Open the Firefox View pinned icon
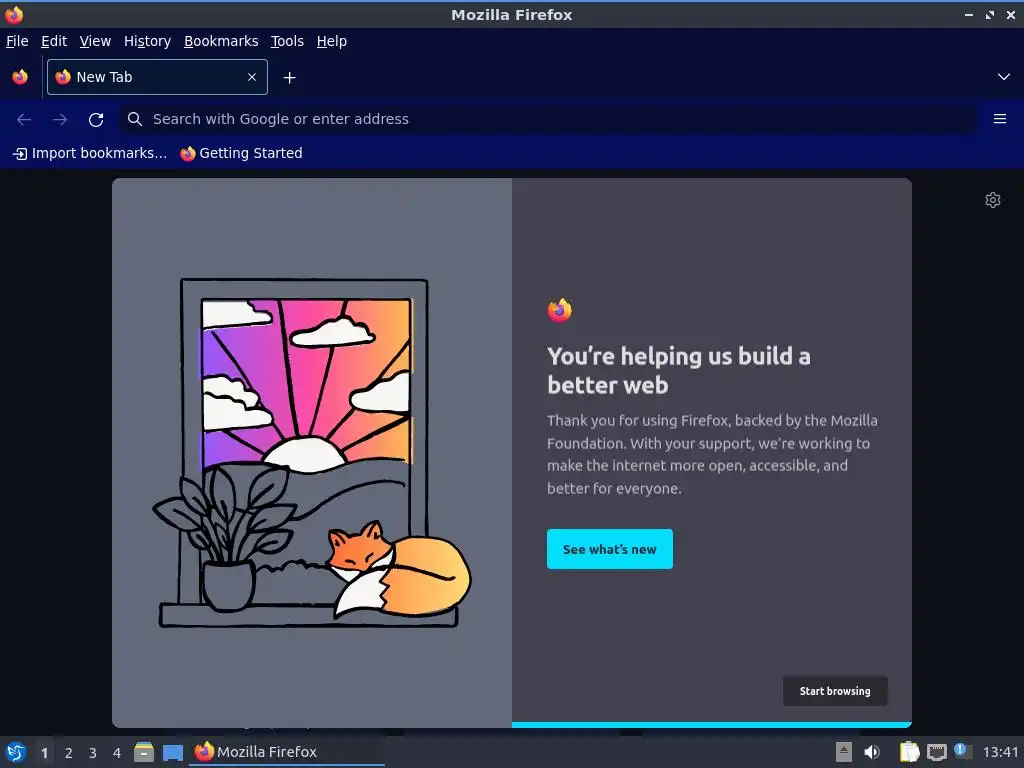This screenshot has height=768, width=1024. point(20,77)
